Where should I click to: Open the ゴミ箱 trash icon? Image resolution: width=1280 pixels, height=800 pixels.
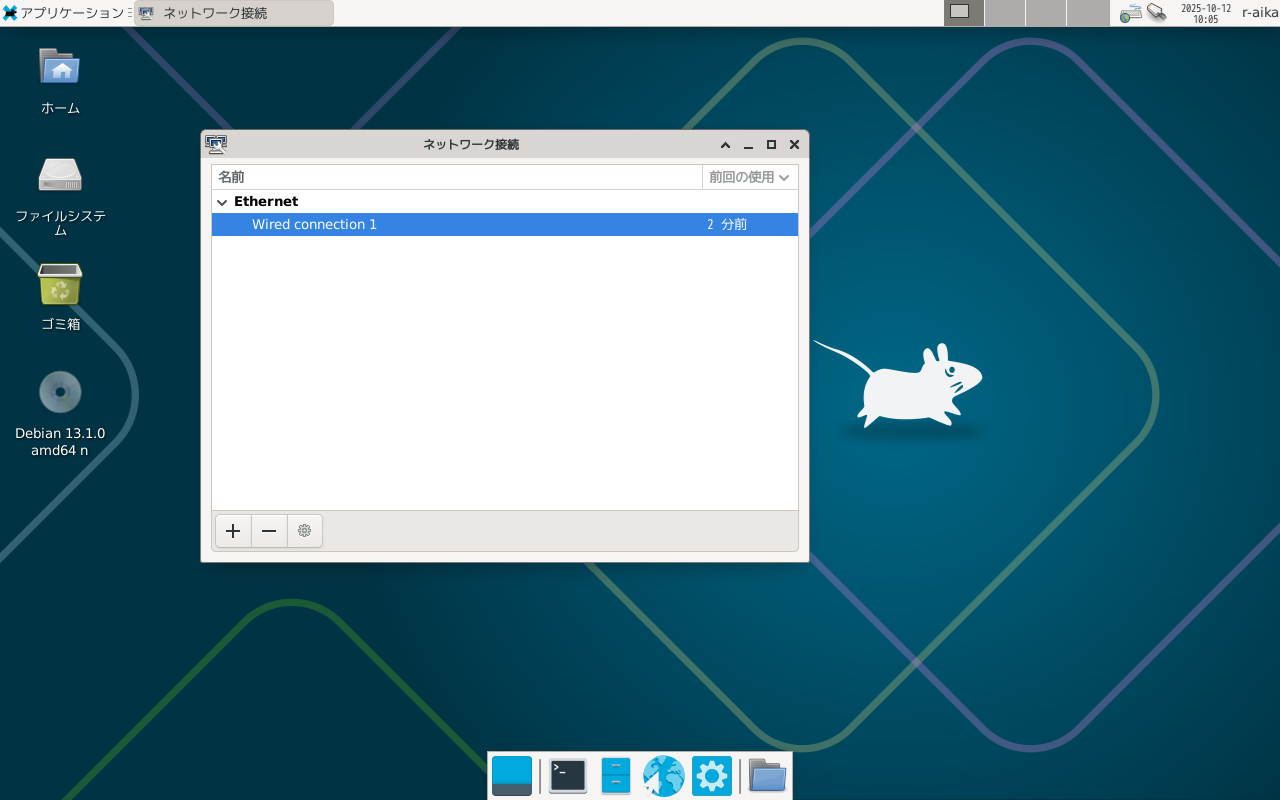pyautogui.click(x=60, y=285)
